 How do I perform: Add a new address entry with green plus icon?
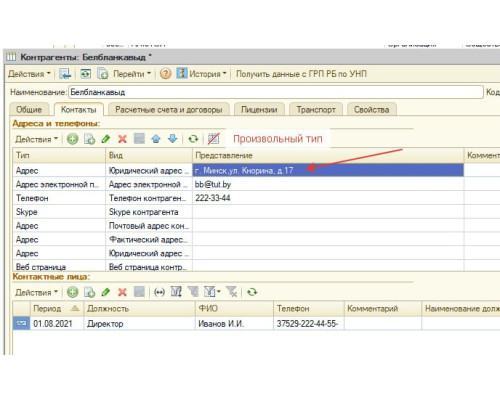pos(72,139)
